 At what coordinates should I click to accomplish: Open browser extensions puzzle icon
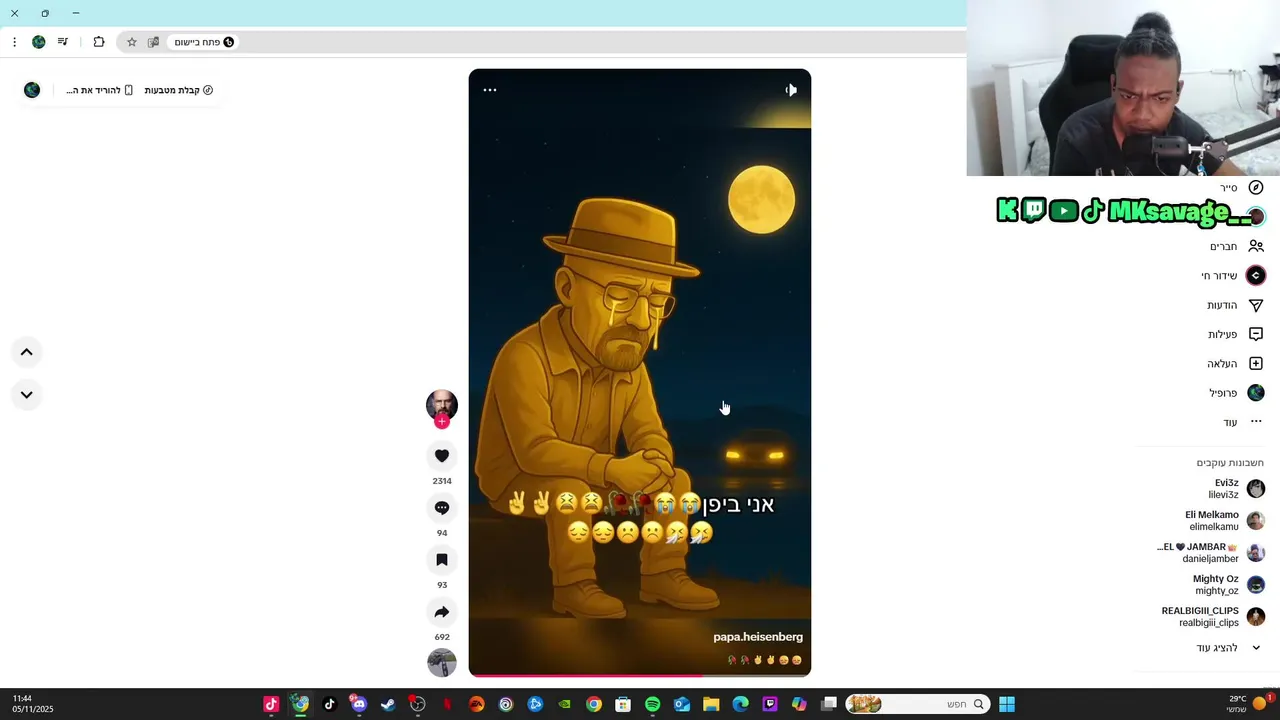(x=99, y=42)
